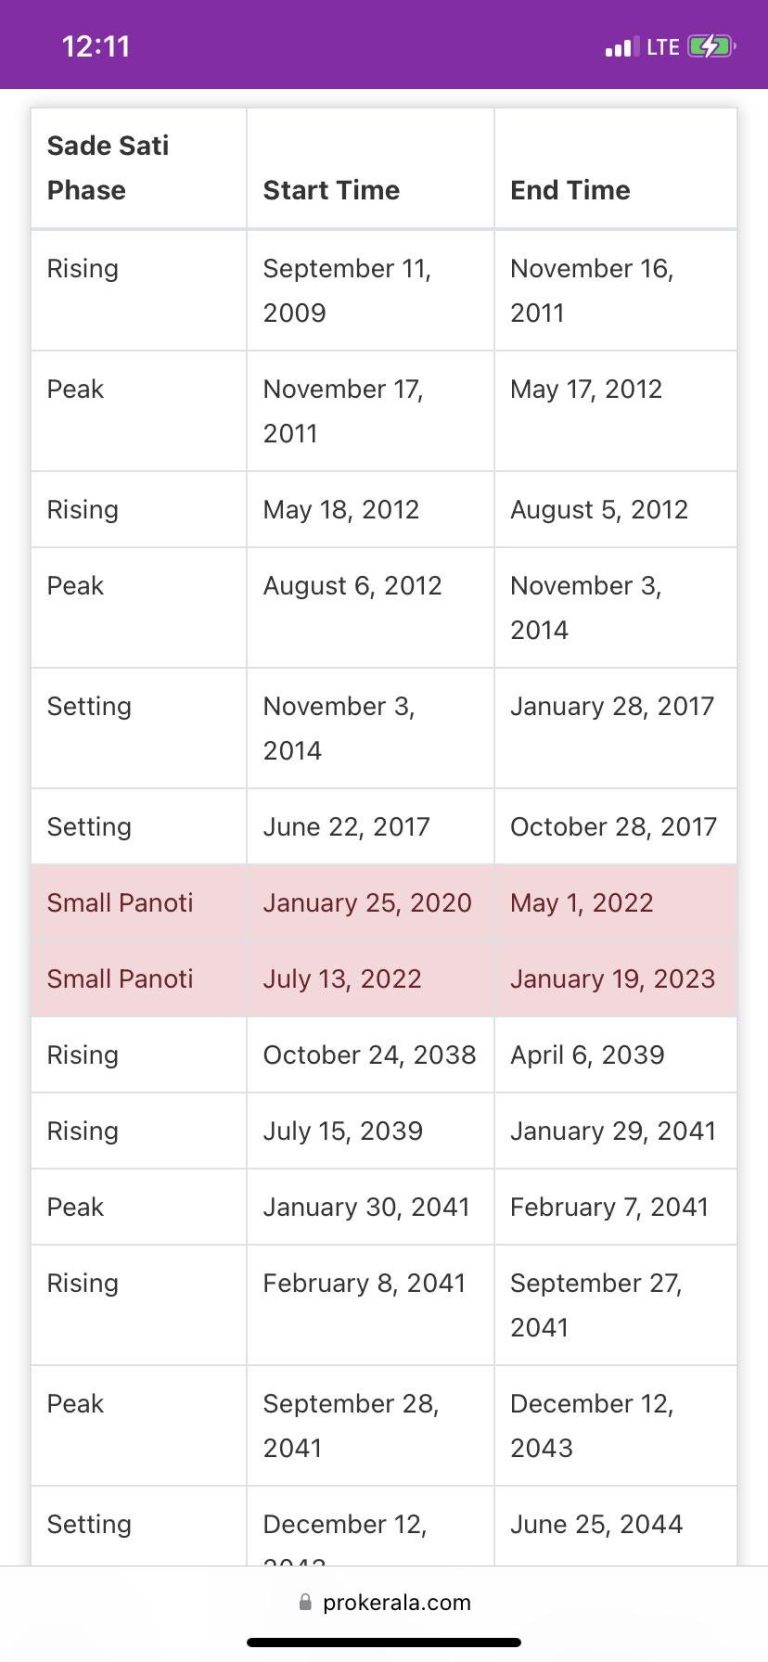Tap the LTE network indicator
The width and height of the screenshot is (768, 1662).
click(x=663, y=47)
